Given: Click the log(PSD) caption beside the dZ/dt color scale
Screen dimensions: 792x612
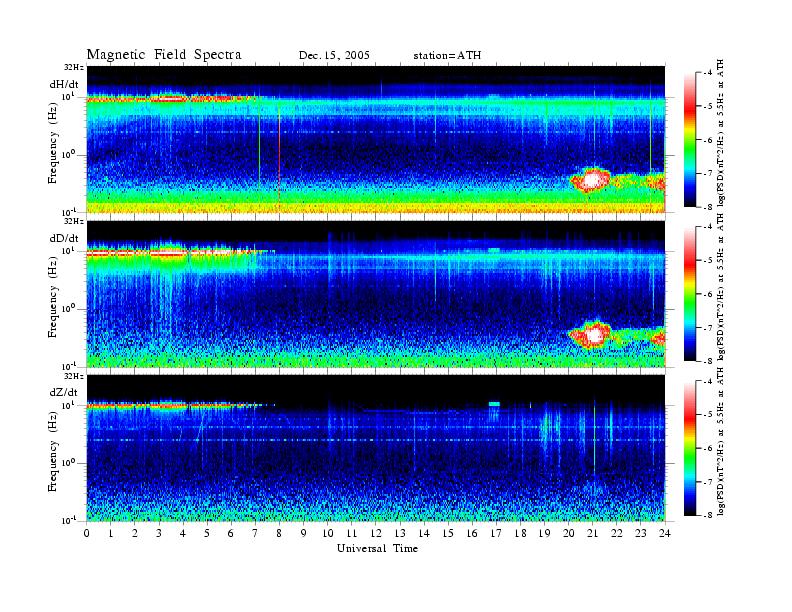Looking at the screenshot, I should pos(721,442).
